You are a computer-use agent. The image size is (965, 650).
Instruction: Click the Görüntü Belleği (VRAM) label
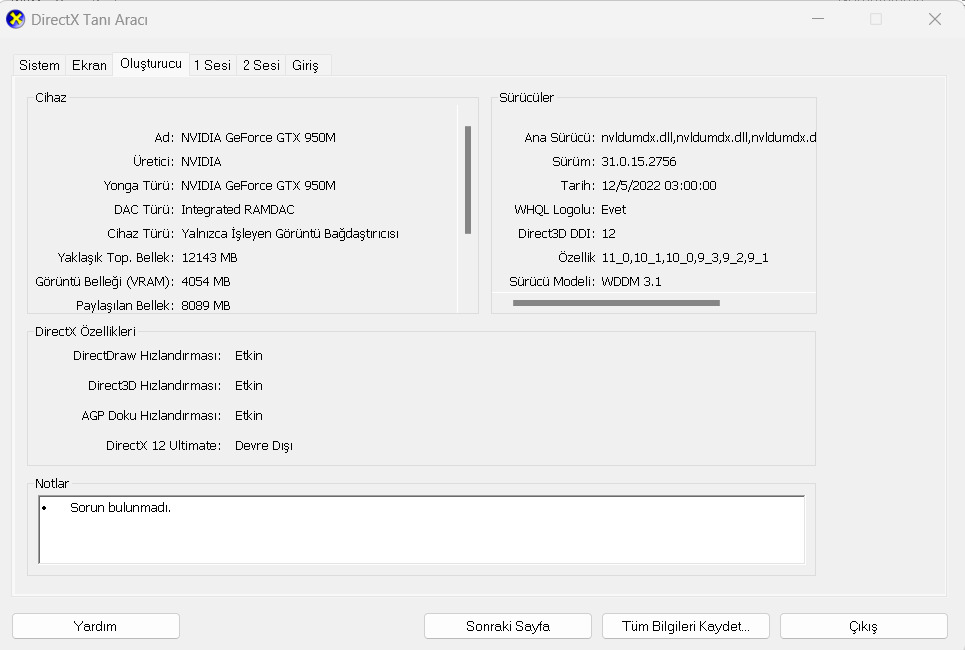pyautogui.click(x=105, y=281)
